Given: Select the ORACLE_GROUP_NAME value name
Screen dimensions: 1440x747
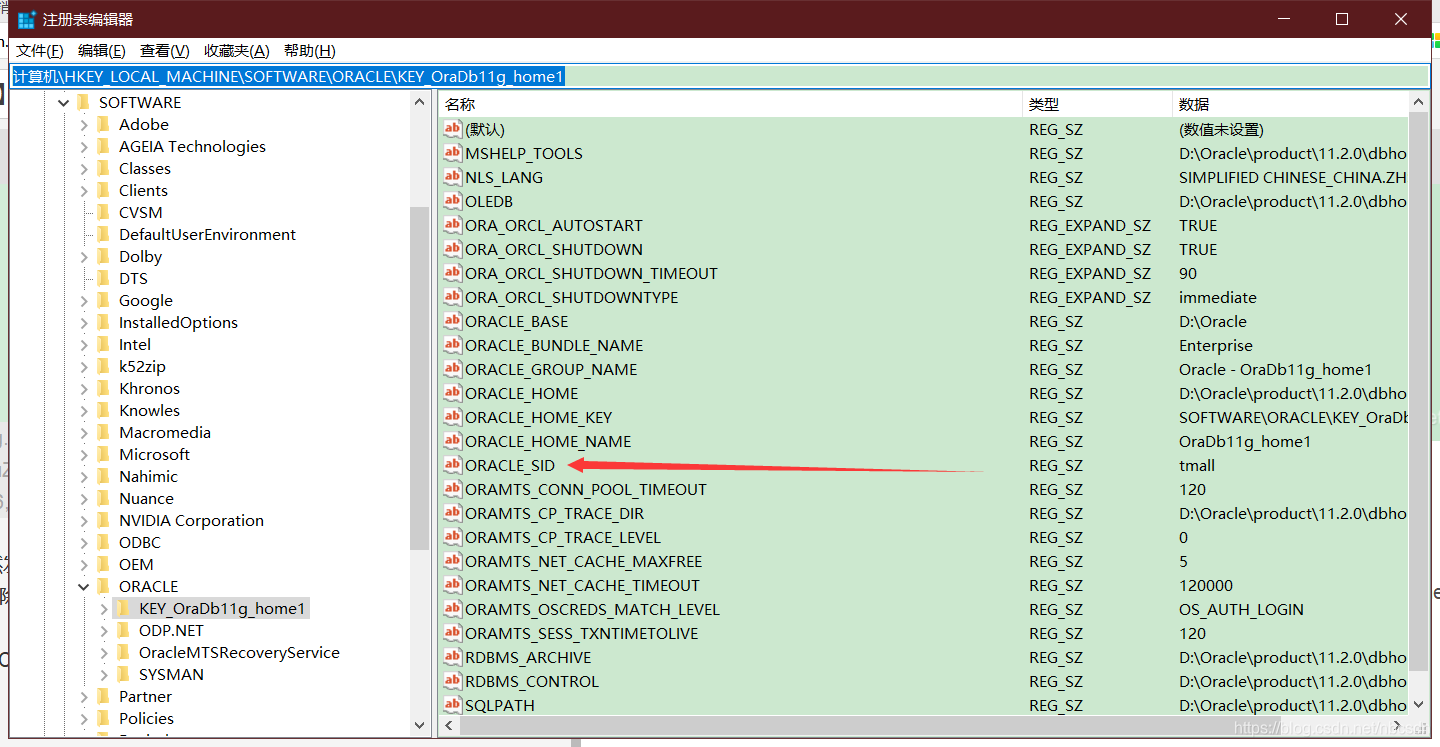Looking at the screenshot, I should pyautogui.click(x=551, y=369).
